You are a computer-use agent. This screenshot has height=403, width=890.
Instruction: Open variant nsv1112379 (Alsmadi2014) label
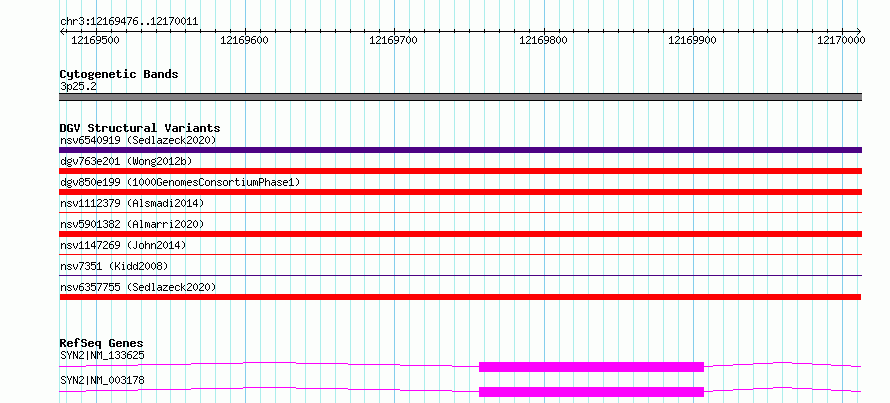[132, 203]
